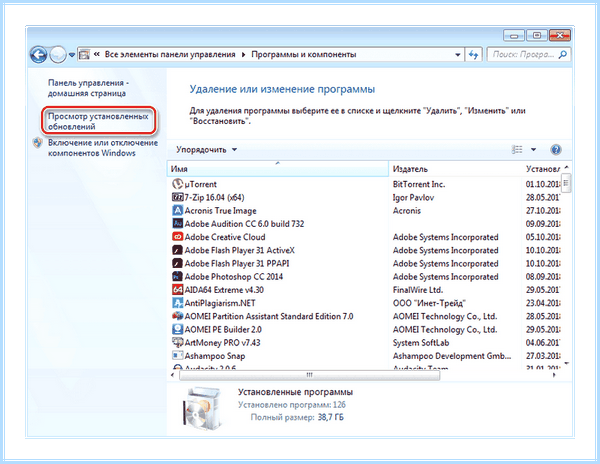Click publisher 'Ashampoo Development Gmb...' cell
This screenshot has width=600, height=464.
[452, 356]
